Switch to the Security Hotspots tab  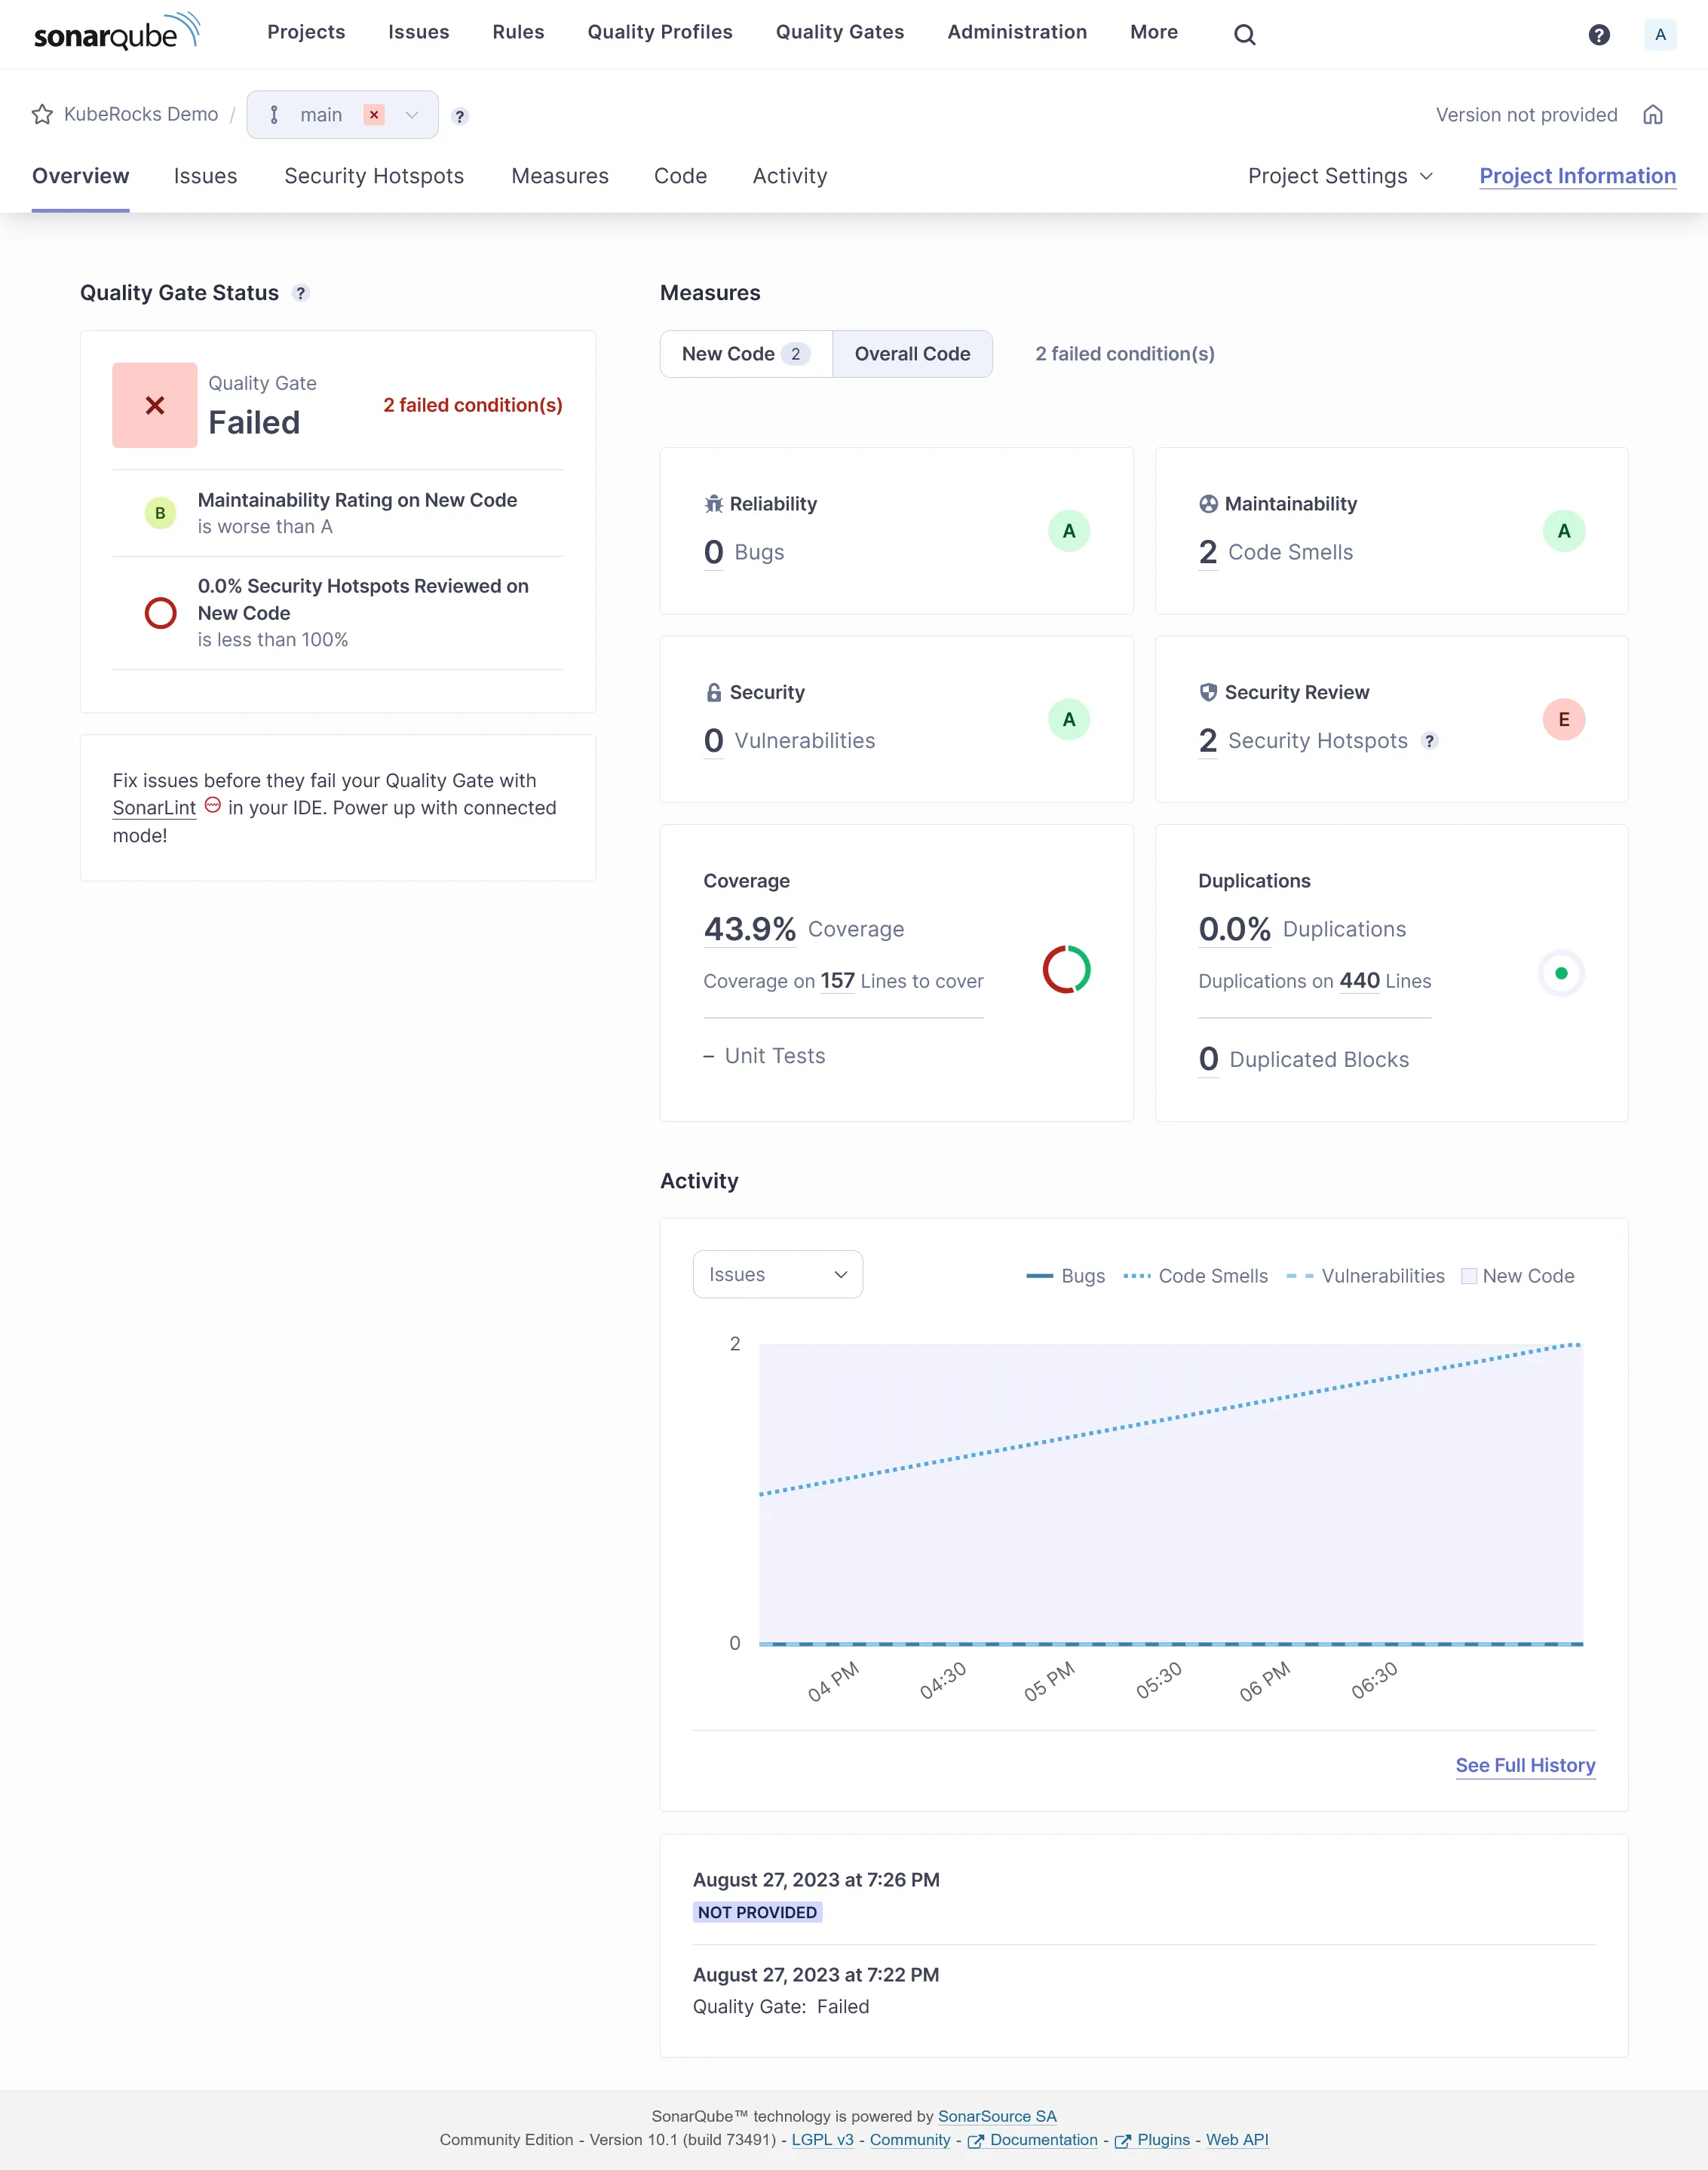(x=373, y=176)
